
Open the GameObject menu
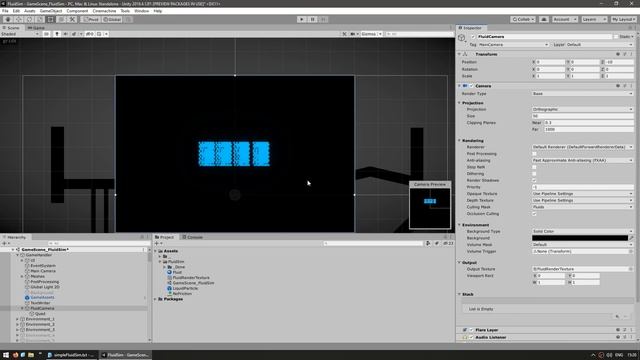point(51,11)
